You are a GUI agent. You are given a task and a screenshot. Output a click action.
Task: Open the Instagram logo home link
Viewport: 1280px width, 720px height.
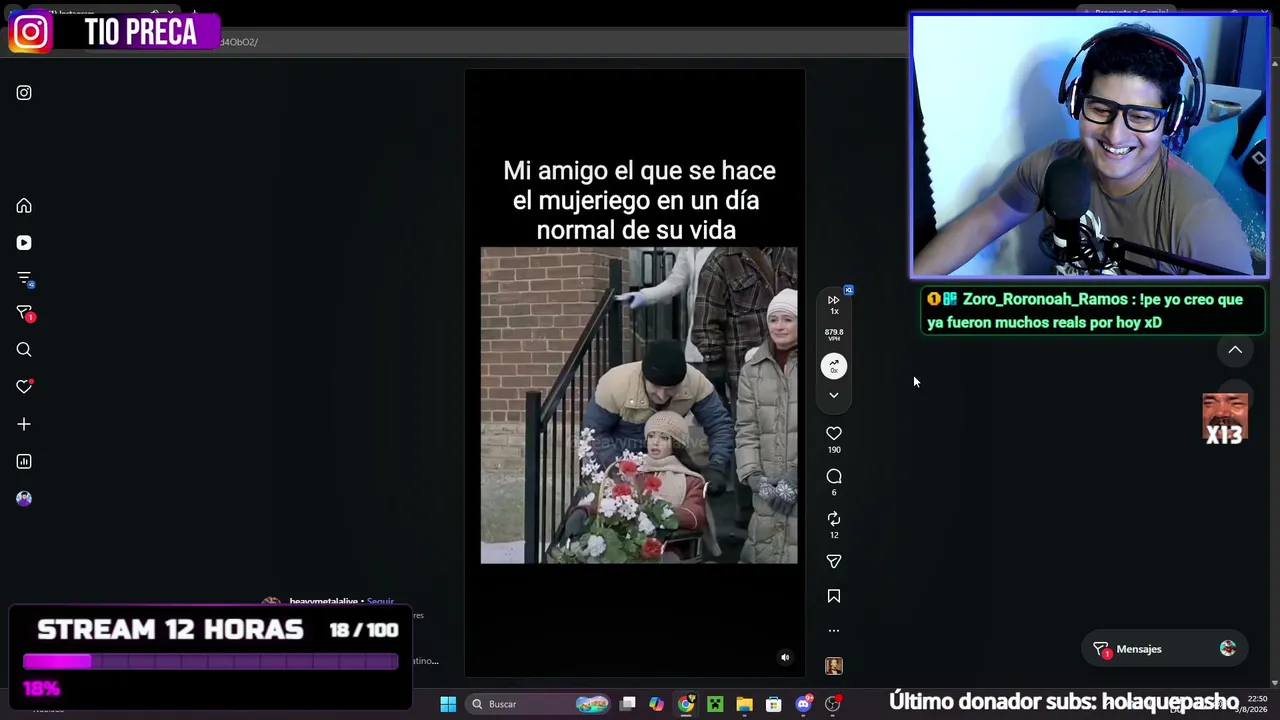click(x=24, y=93)
